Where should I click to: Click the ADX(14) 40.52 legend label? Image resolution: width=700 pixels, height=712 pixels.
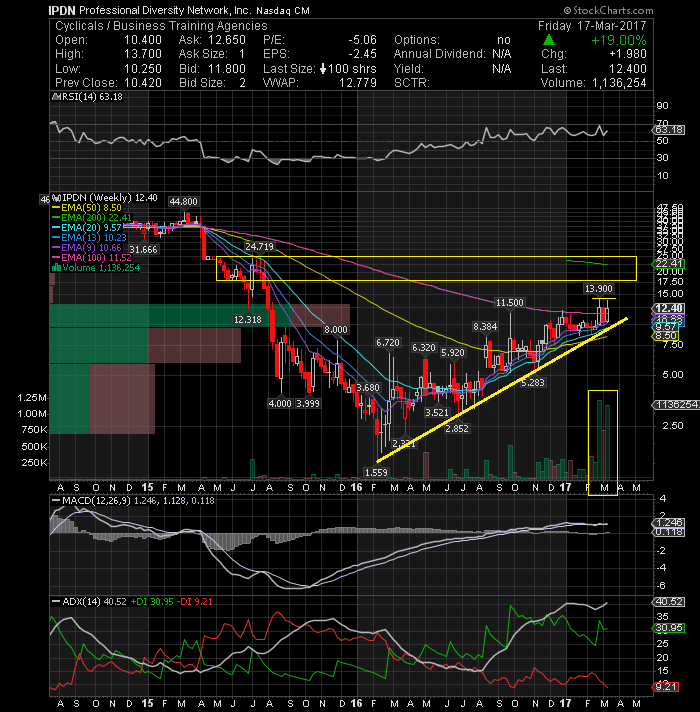[x=89, y=602]
